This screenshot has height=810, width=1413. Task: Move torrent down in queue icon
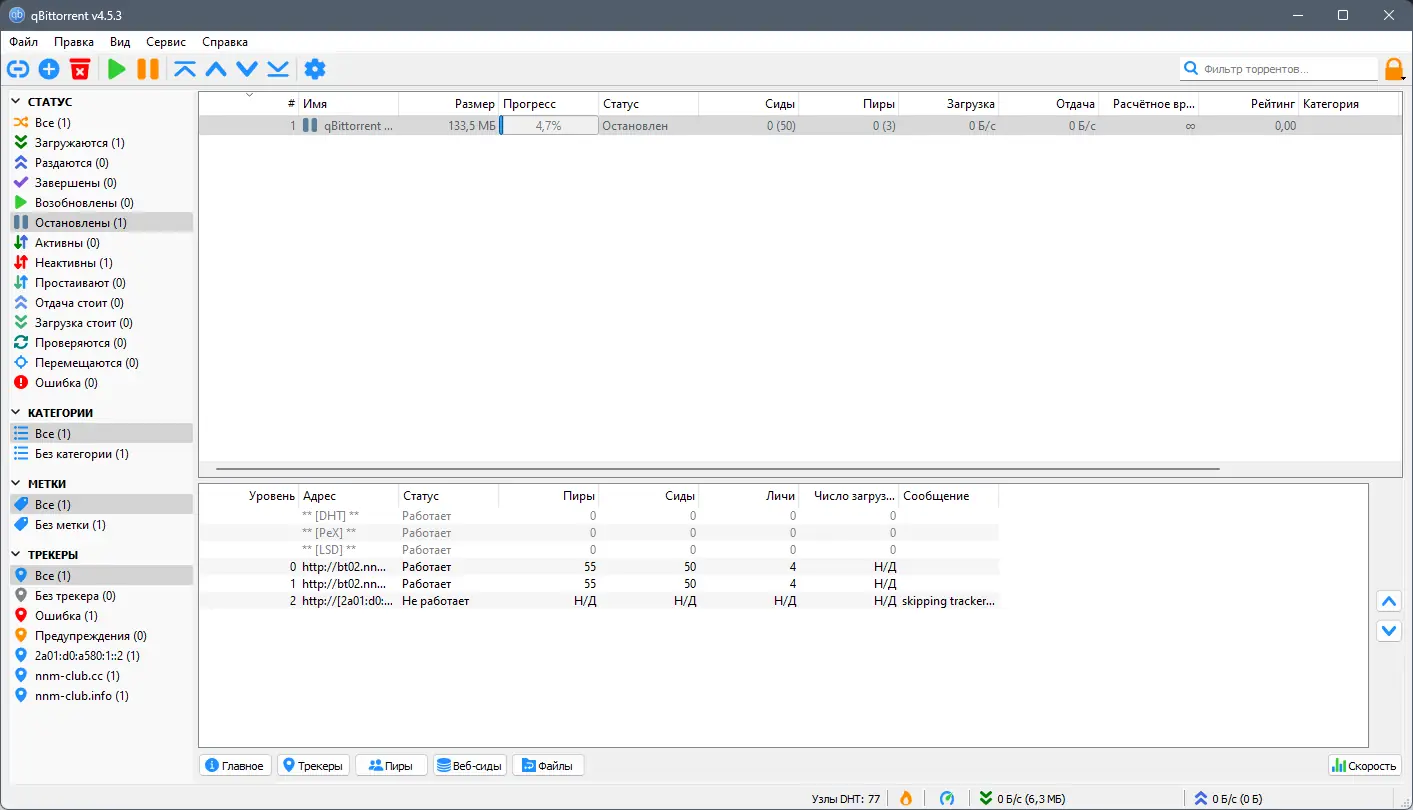pyautogui.click(x=247, y=69)
